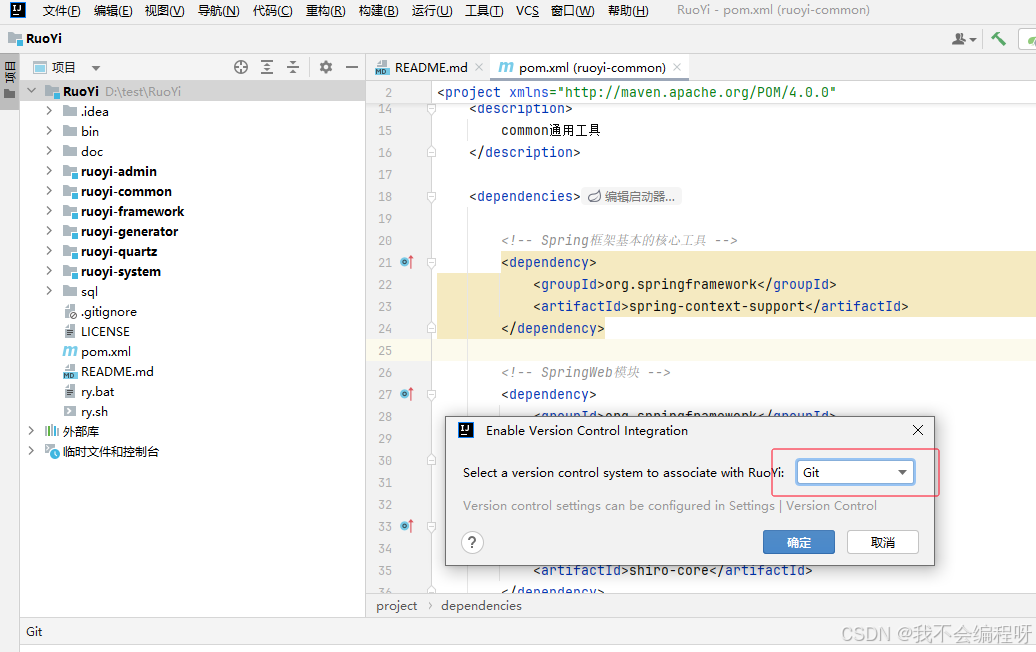Hide the project panel with minus icon

coord(352,67)
